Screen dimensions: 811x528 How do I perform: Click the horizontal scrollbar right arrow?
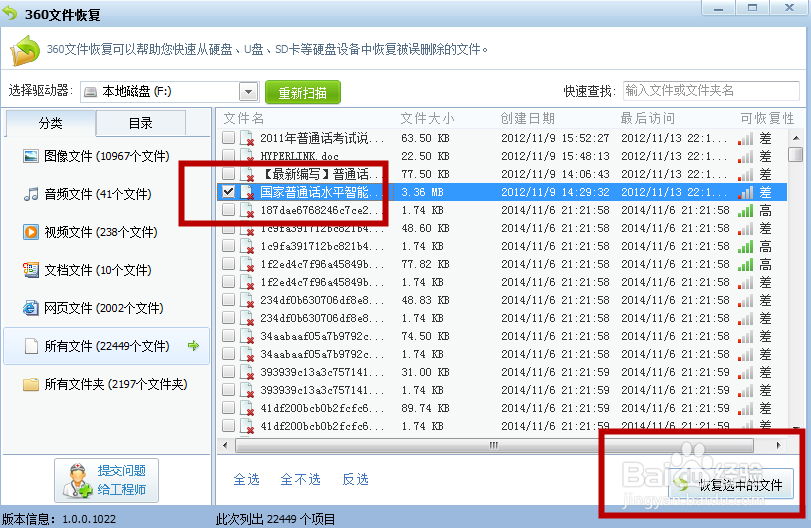pyautogui.click(x=778, y=445)
